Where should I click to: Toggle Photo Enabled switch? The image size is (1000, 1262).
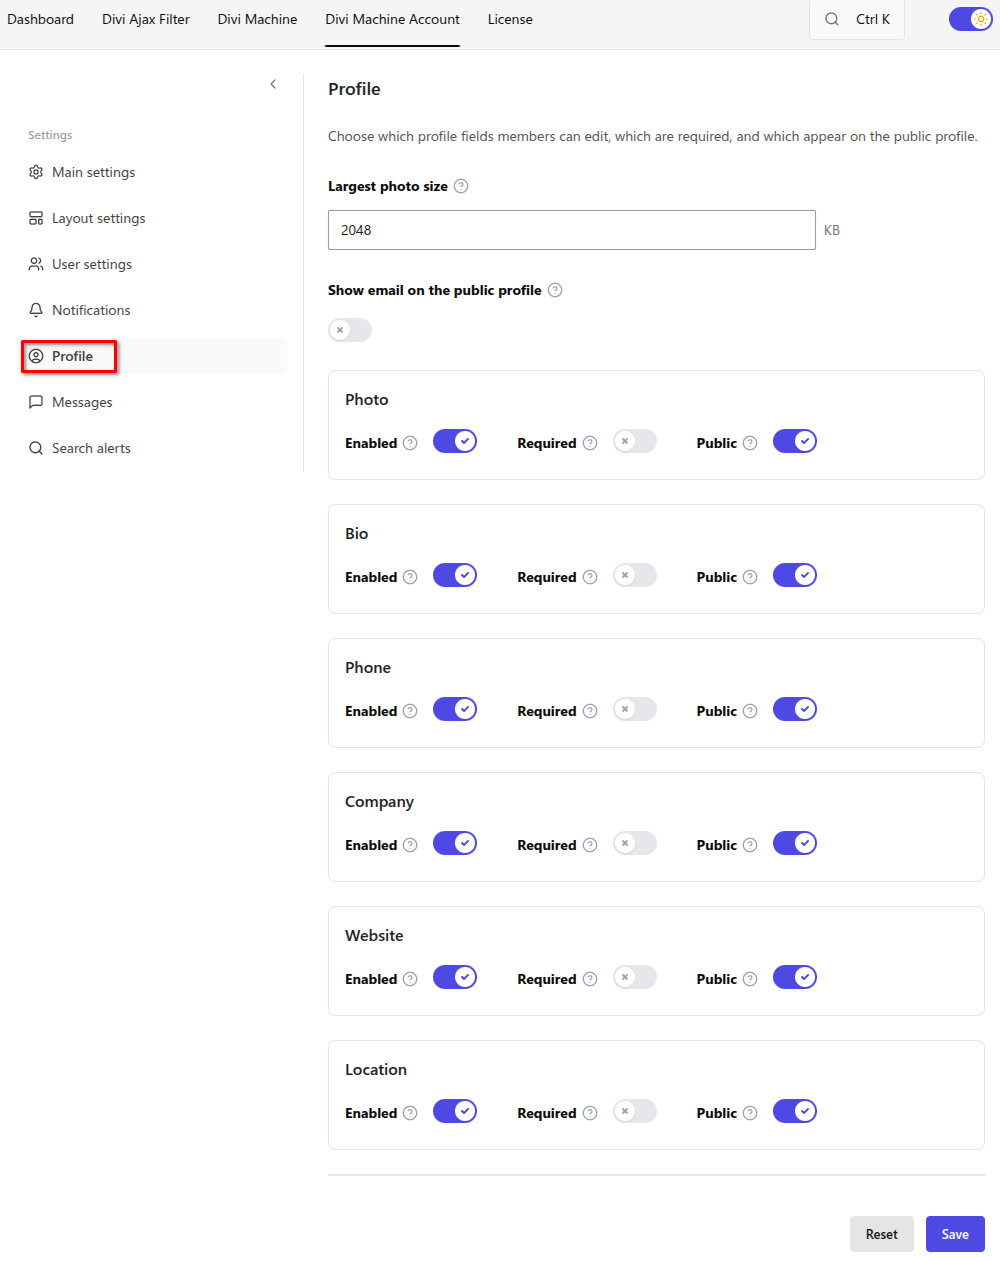coord(455,441)
